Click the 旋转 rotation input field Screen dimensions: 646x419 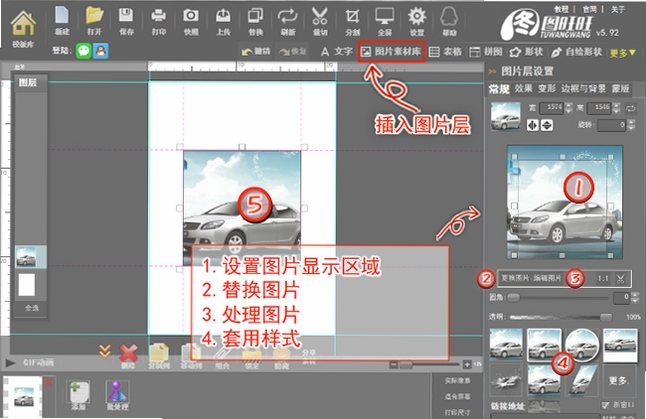(x=611, y=125)
